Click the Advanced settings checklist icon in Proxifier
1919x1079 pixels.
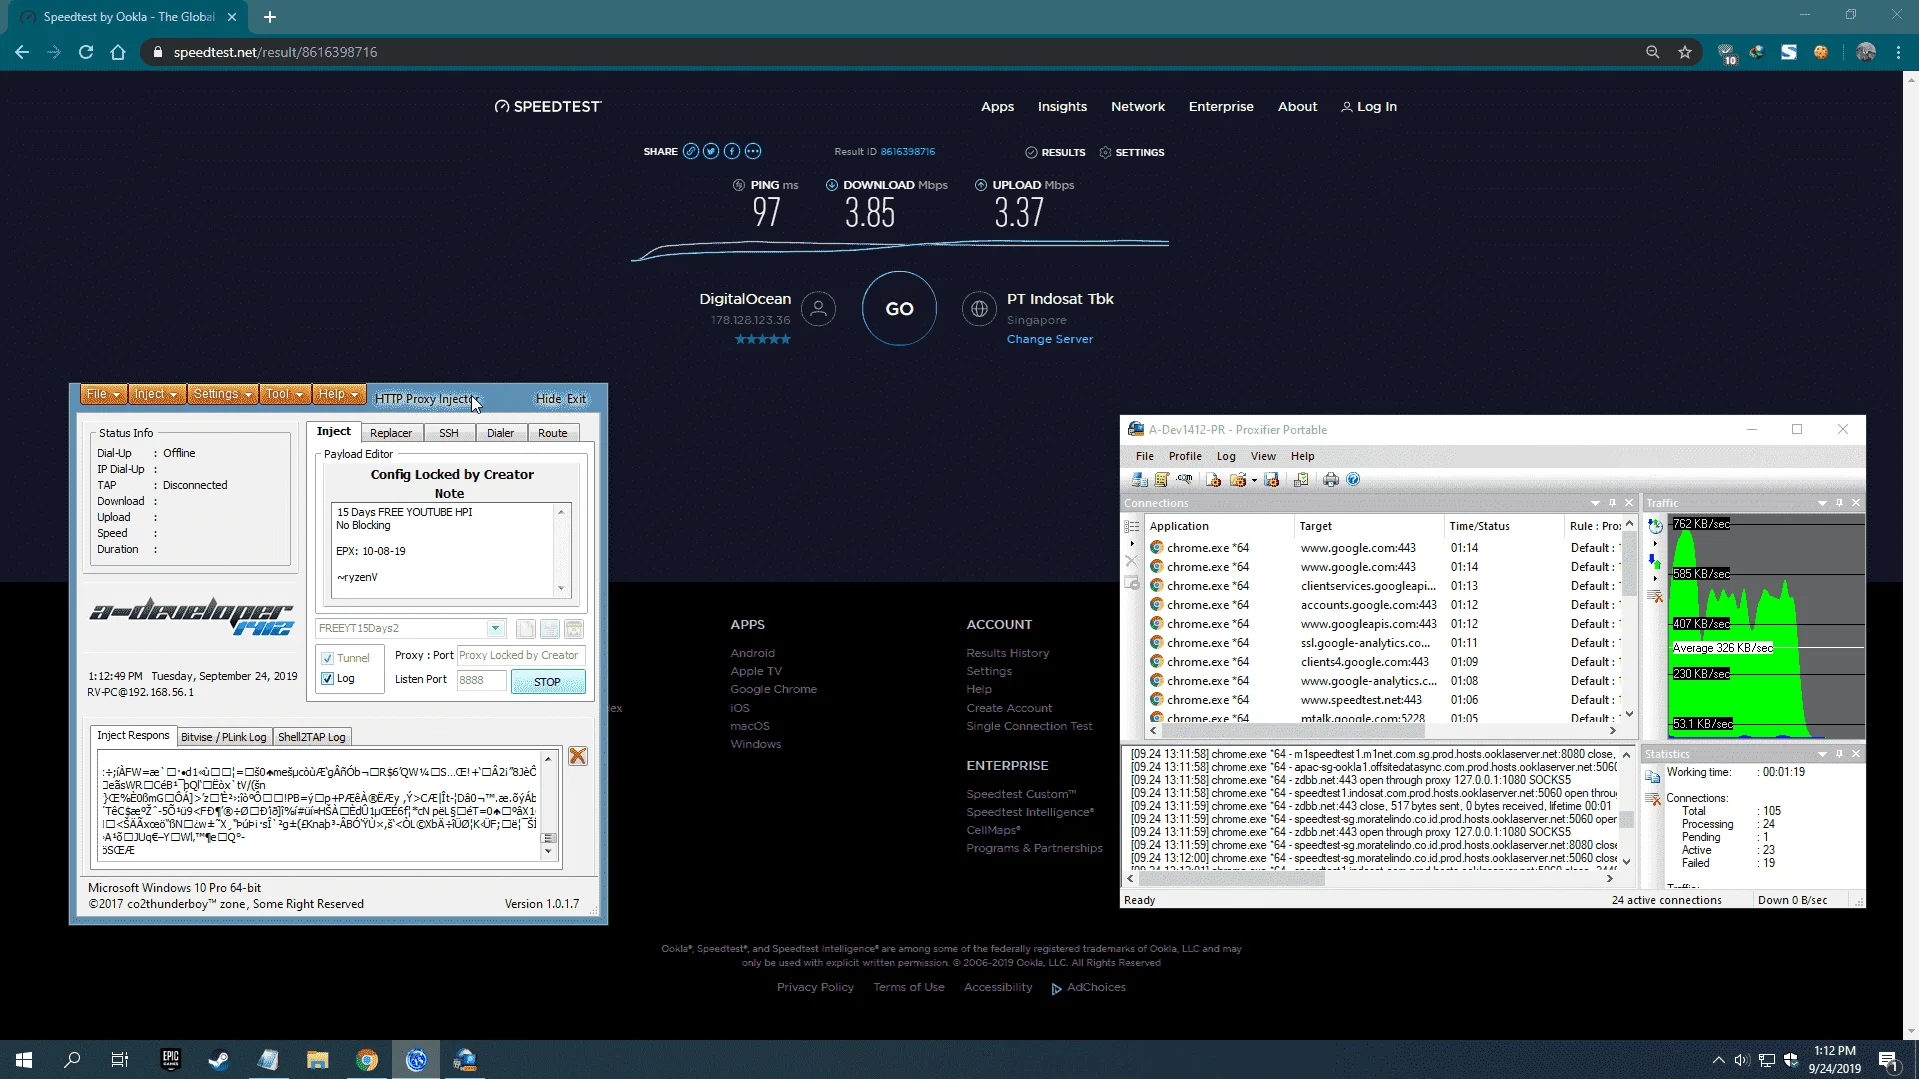[x=1301, y=480]
